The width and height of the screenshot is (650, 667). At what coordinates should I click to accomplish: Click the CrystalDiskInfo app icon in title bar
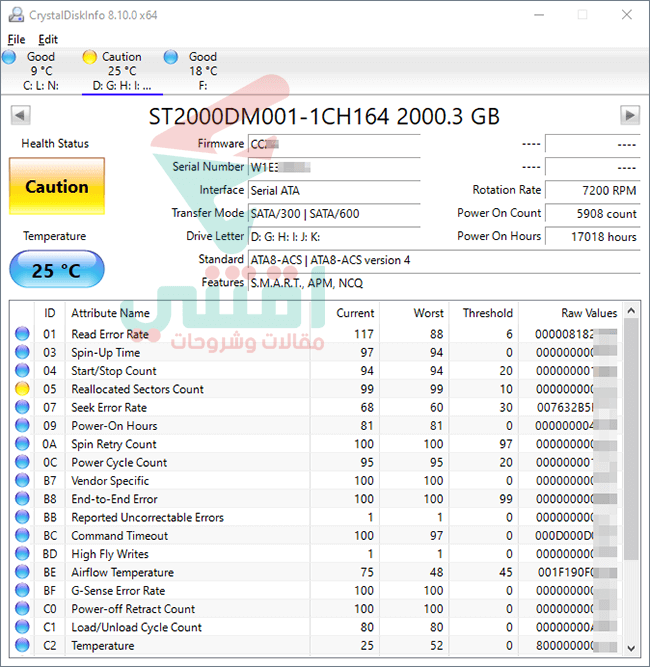coord(17,15)
